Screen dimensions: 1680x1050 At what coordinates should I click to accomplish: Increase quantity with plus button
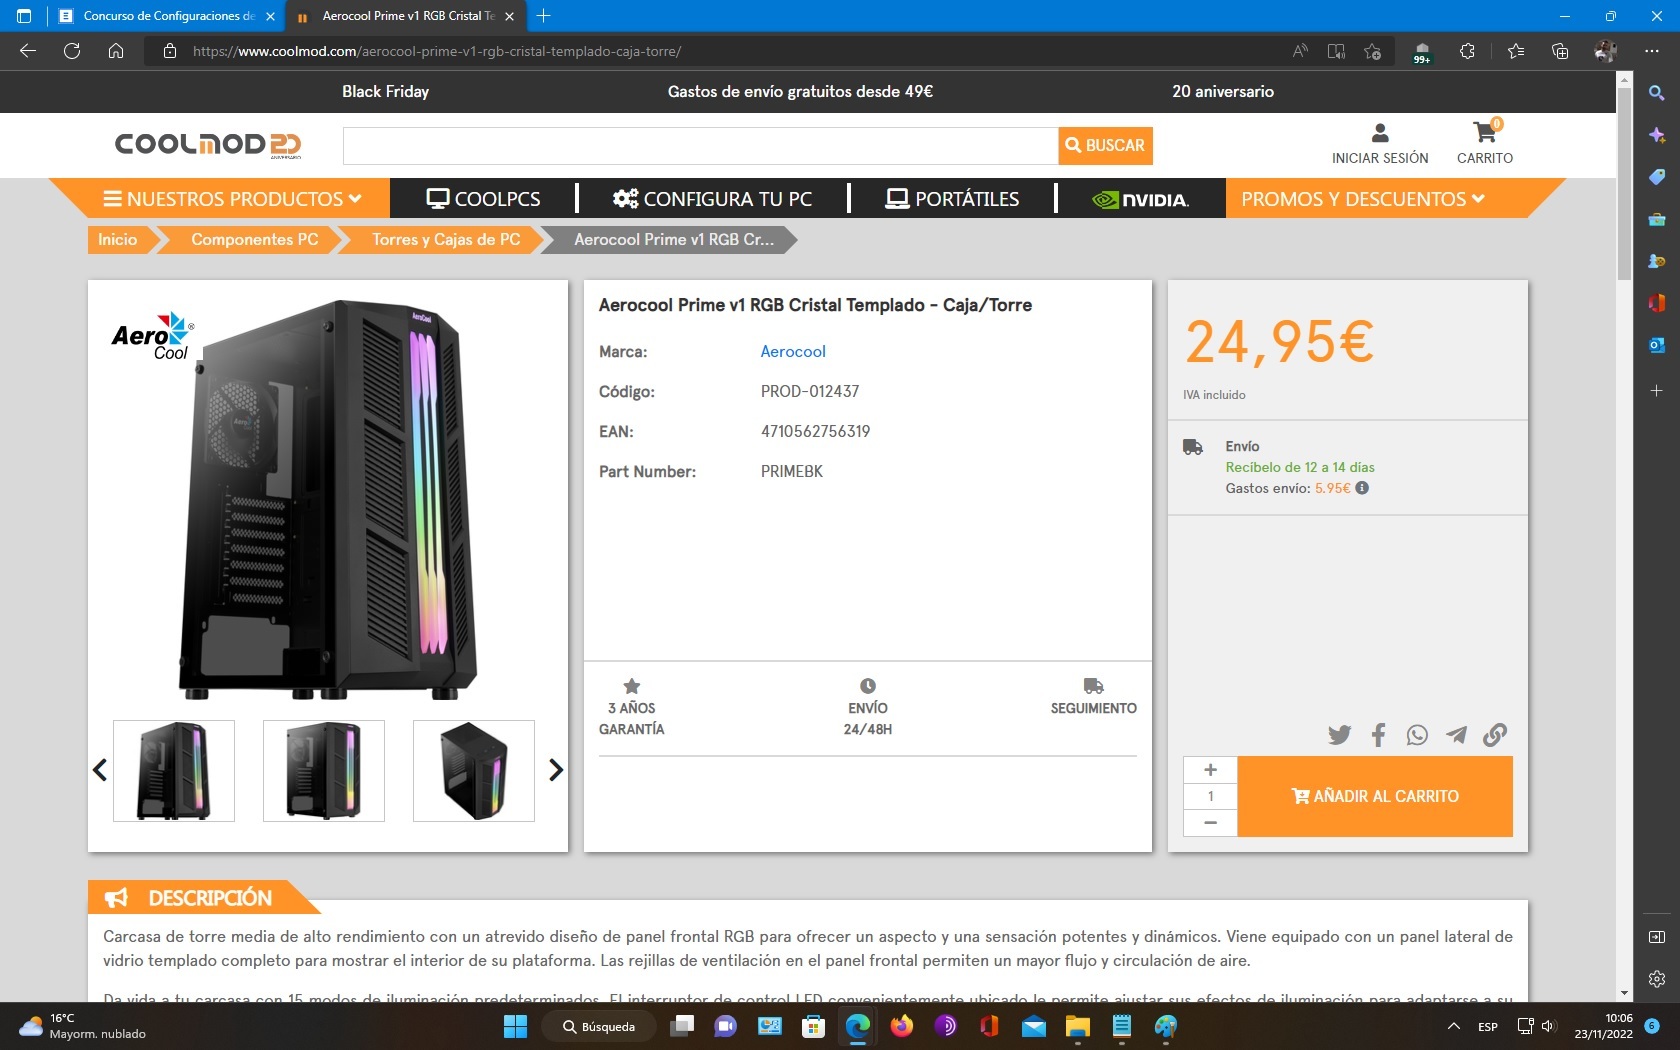point(1210,770)
